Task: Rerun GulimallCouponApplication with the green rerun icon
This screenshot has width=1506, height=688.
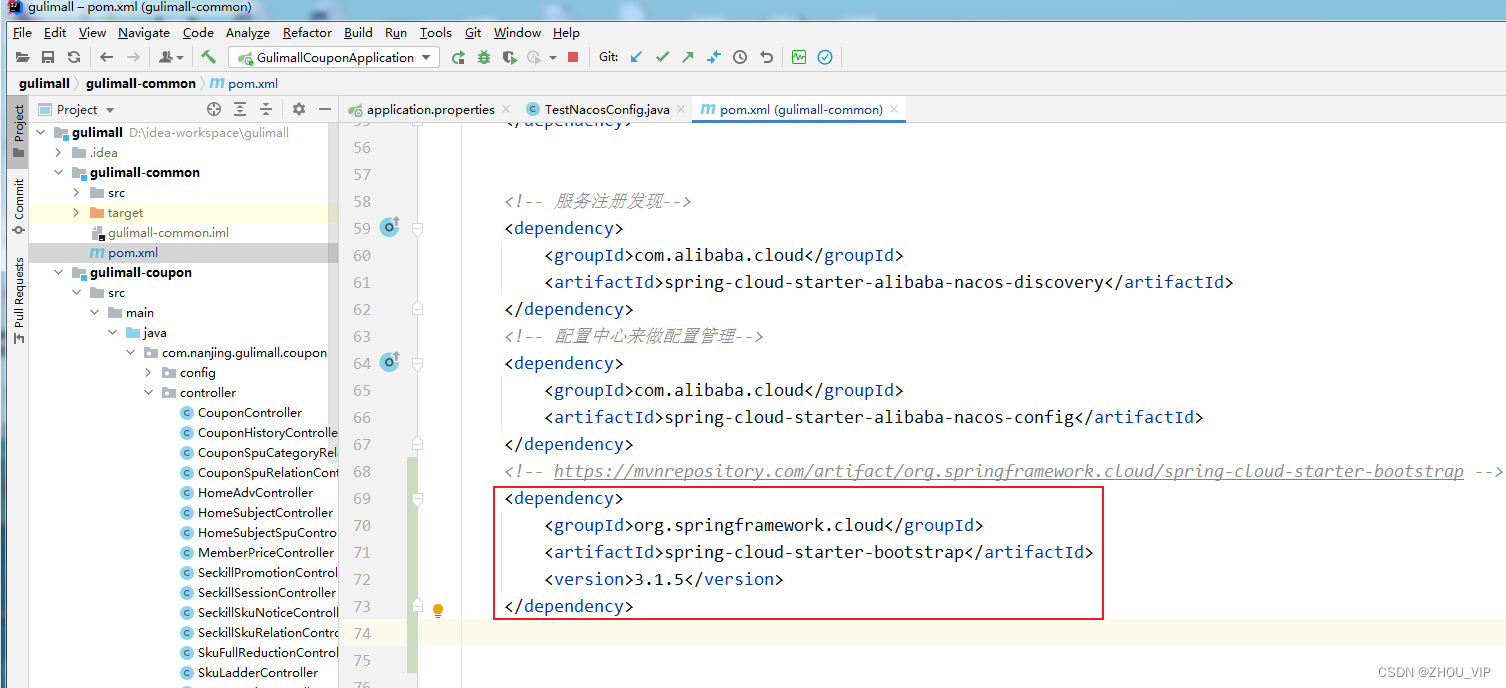Action: (x=458, y=58)
